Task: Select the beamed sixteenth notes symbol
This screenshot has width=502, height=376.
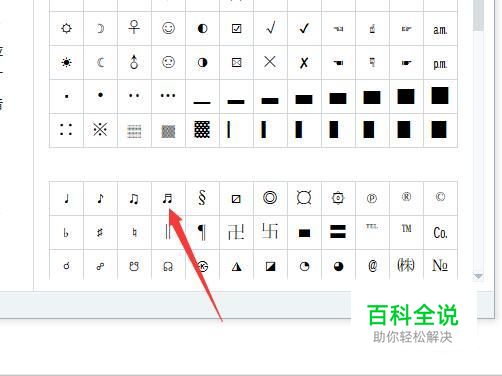Action: click(167, 199)
